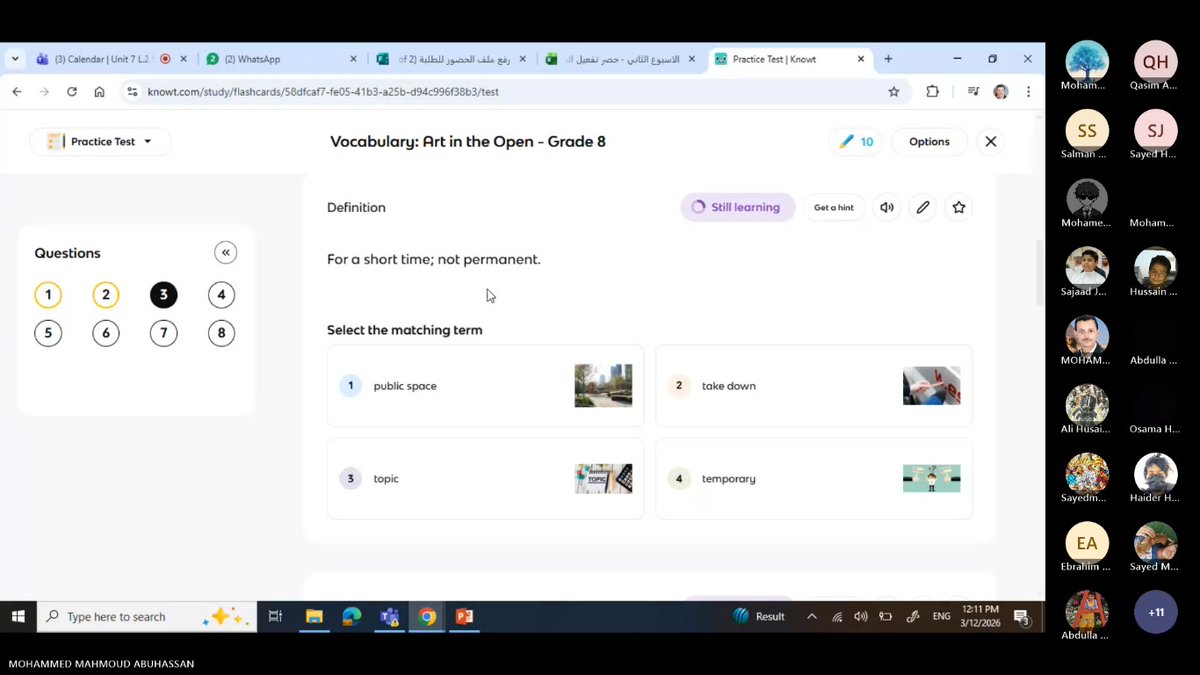Jump to question 4

221,295
